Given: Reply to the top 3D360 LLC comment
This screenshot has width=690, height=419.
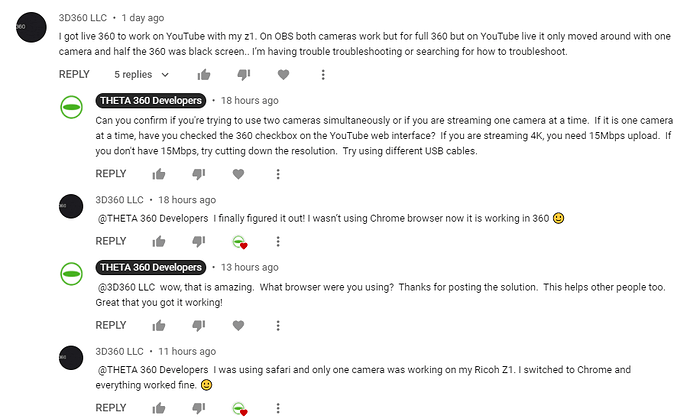Looking at the screenshot, I should coord(74,74).
